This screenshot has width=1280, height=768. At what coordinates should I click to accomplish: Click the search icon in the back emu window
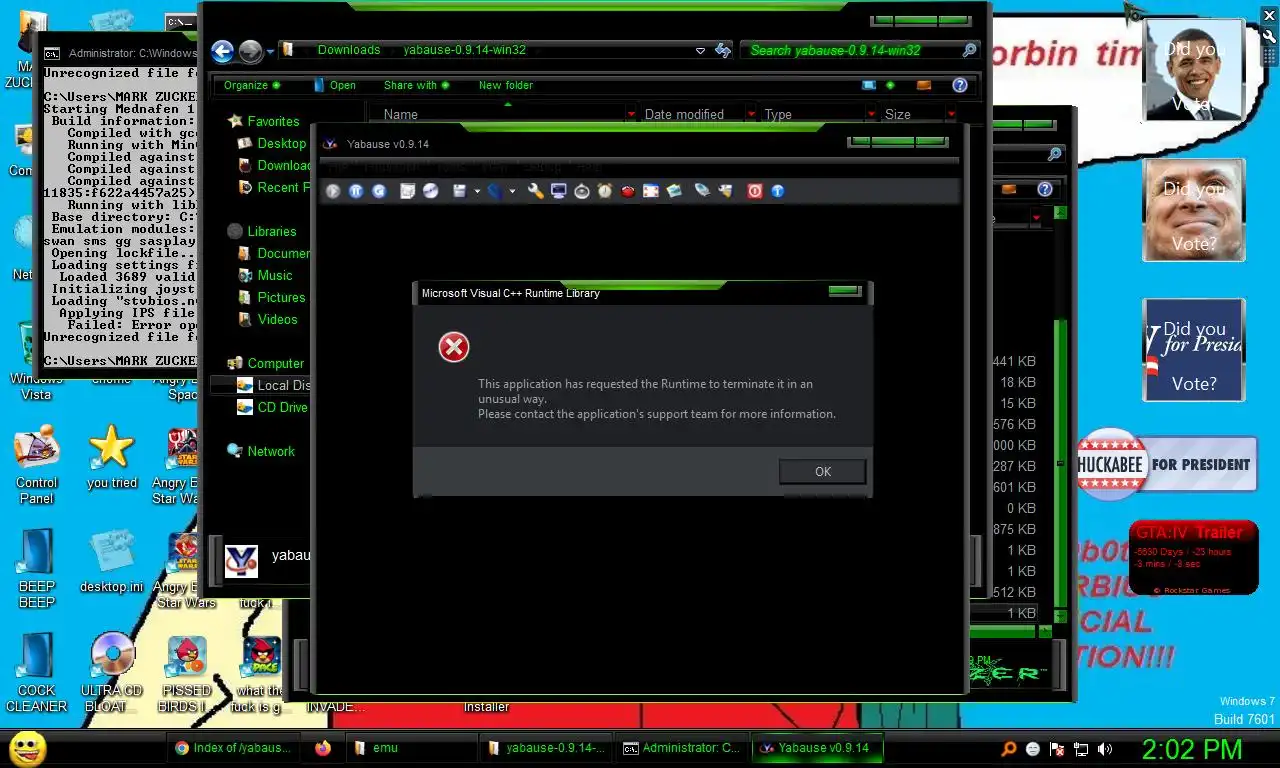coord(1054,155)
